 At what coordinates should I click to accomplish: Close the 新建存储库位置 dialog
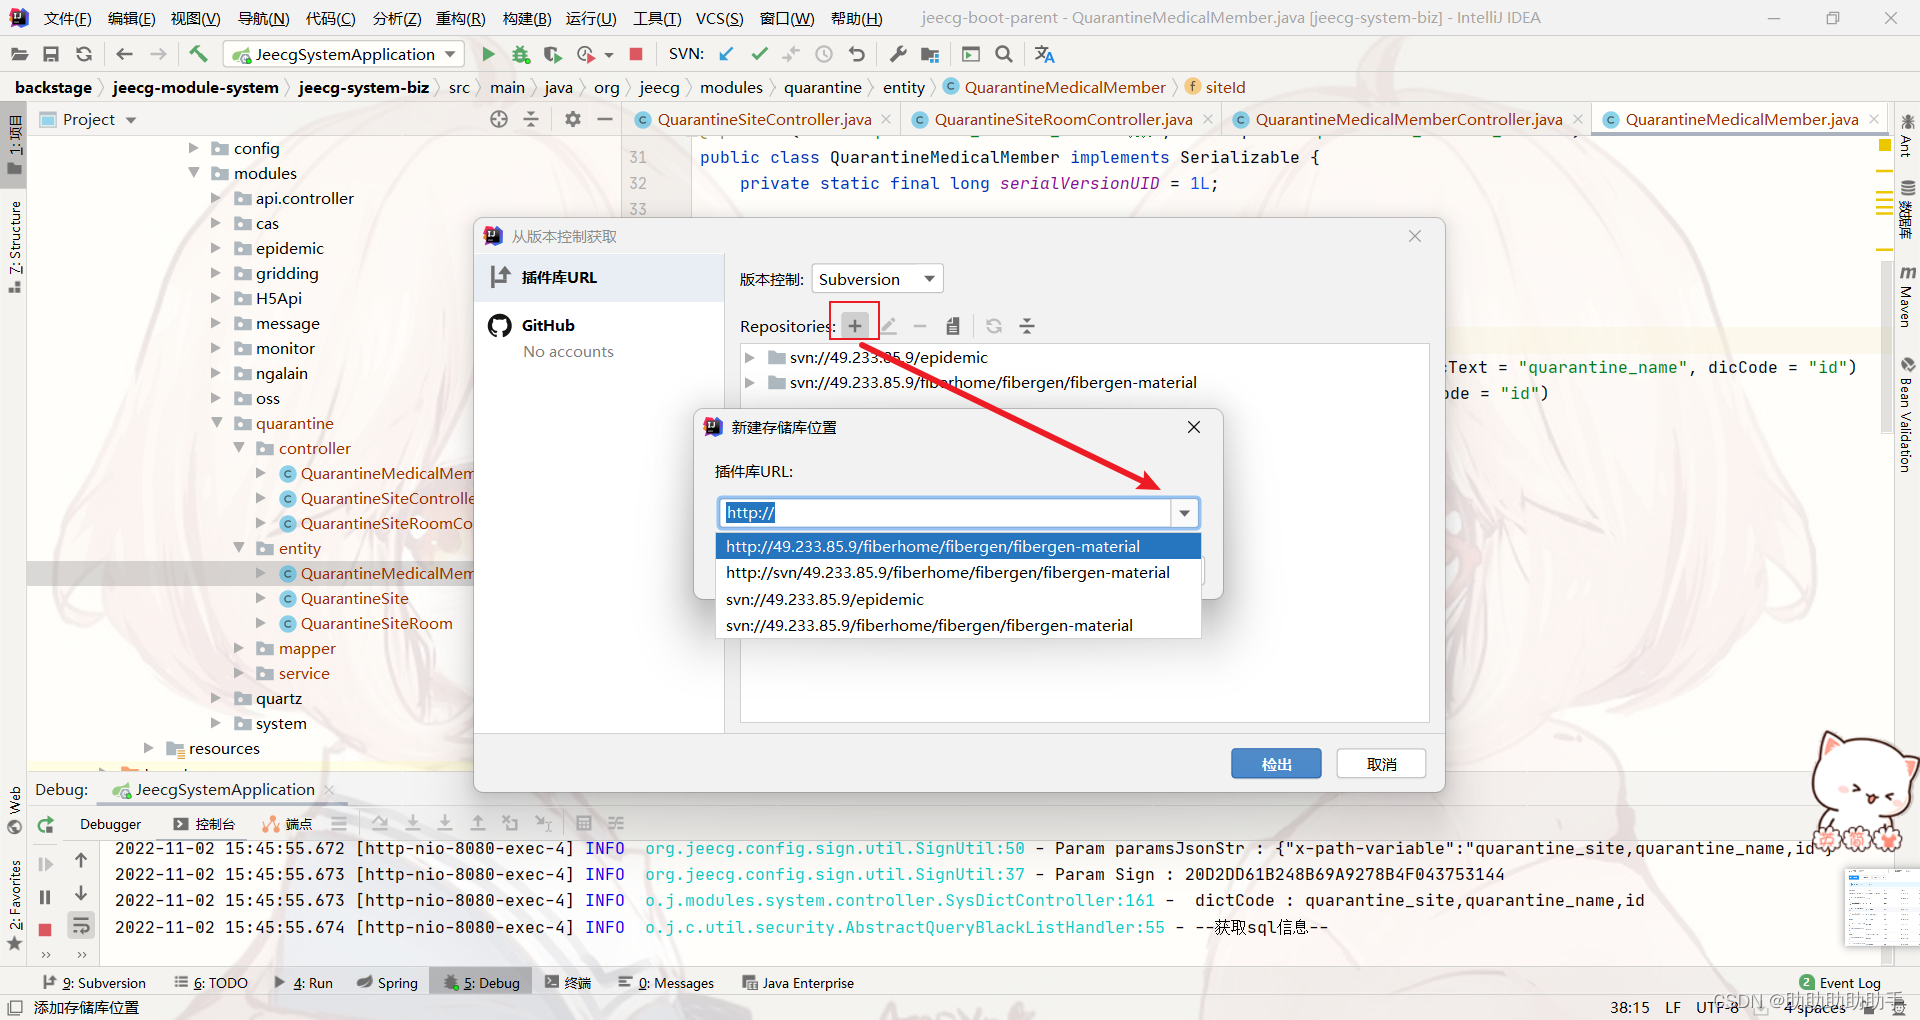[1193, 427]
